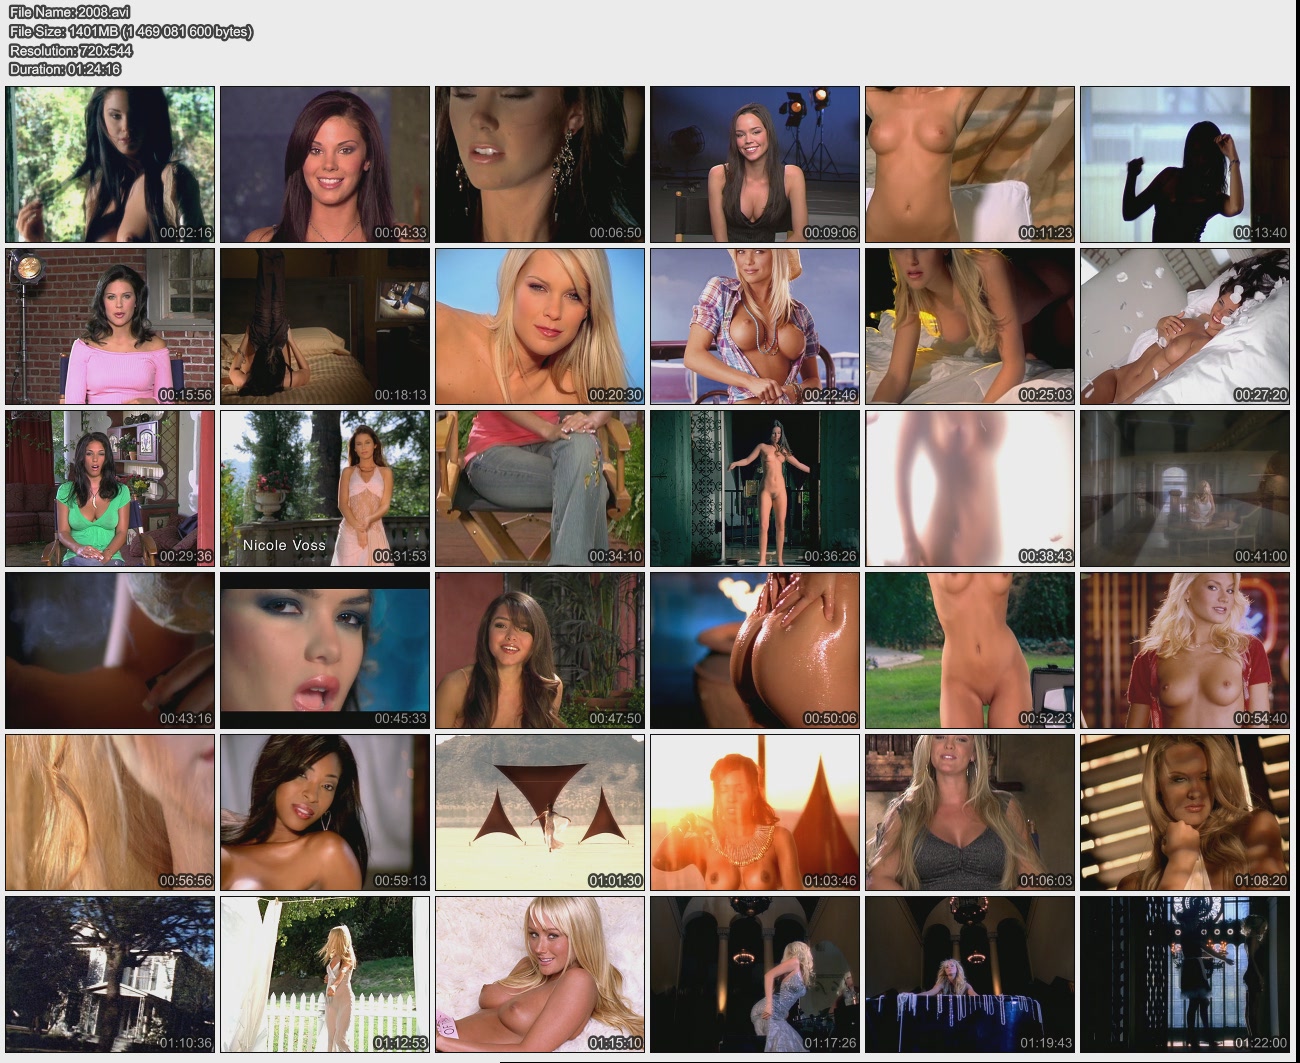Open the thumbnail marked 00:09:06
The width and height of the screenshot is (1300, 1063).
tap(755, 164)
